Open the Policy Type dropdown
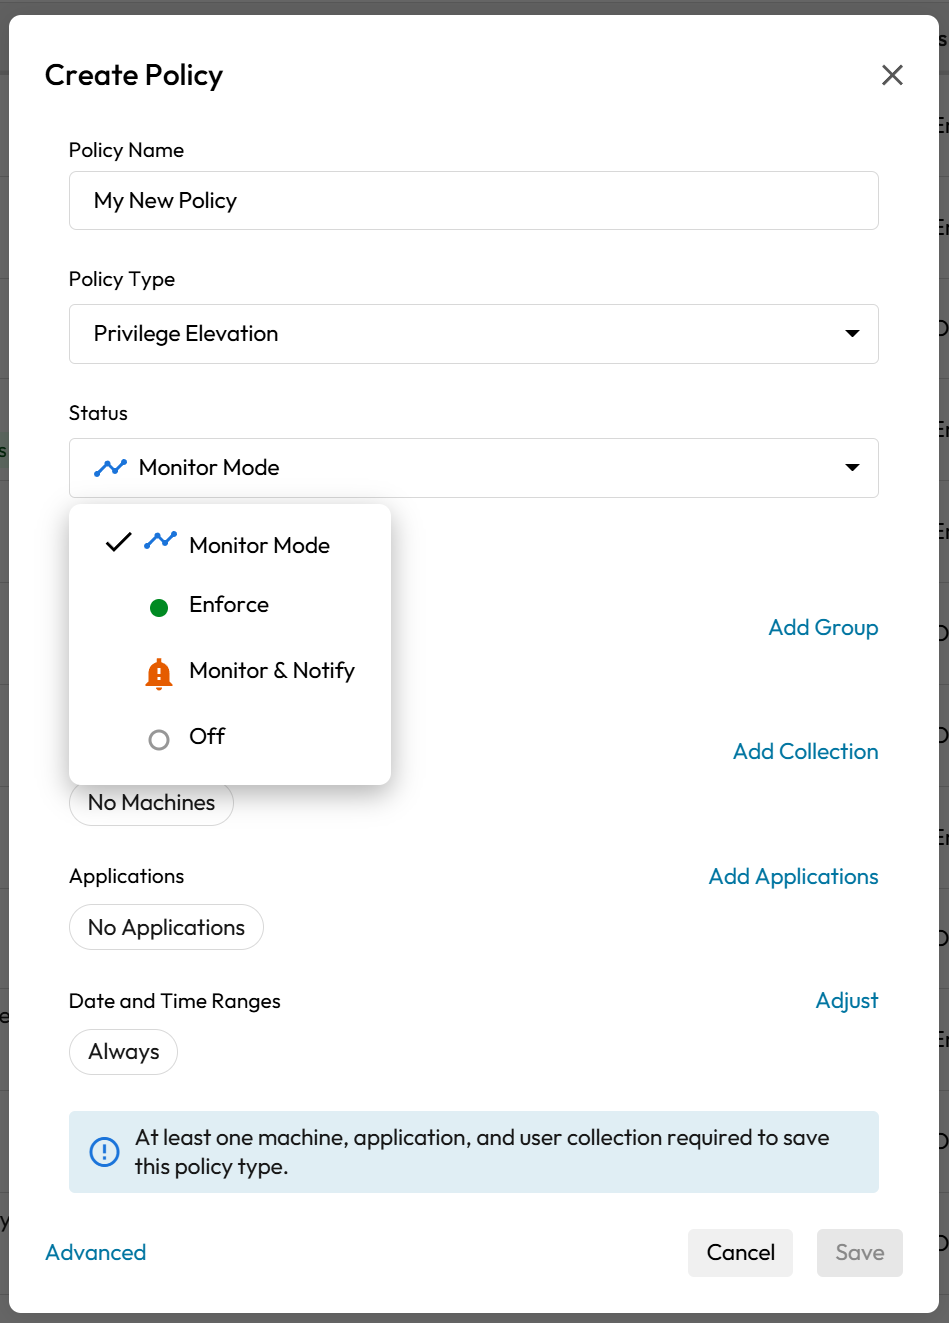This screenshot has width=949, height=1323. coord(473,334)
